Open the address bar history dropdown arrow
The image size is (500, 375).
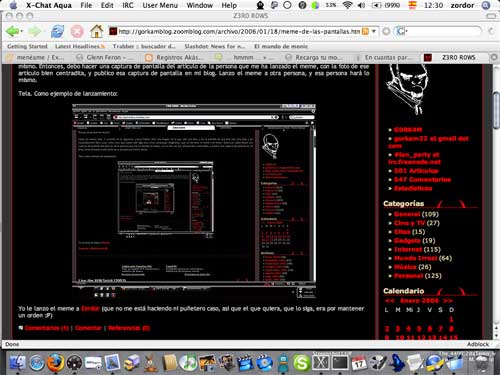point(374,31)
